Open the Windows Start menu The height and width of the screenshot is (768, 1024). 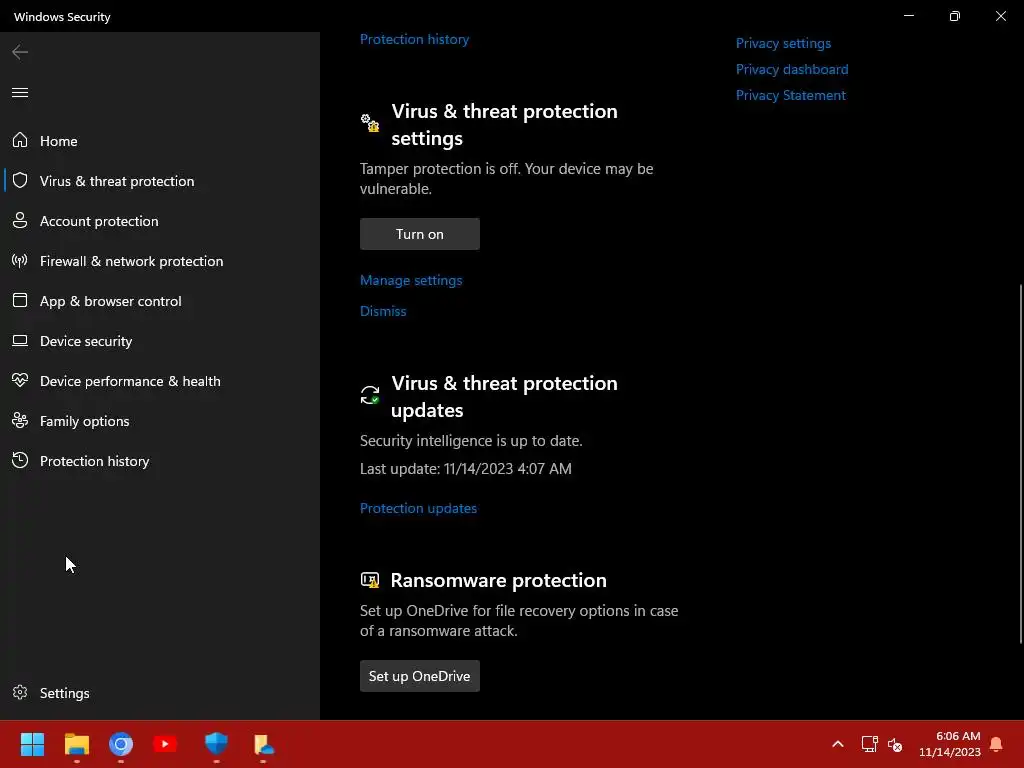pyautogui.click(x=32, y=744)
